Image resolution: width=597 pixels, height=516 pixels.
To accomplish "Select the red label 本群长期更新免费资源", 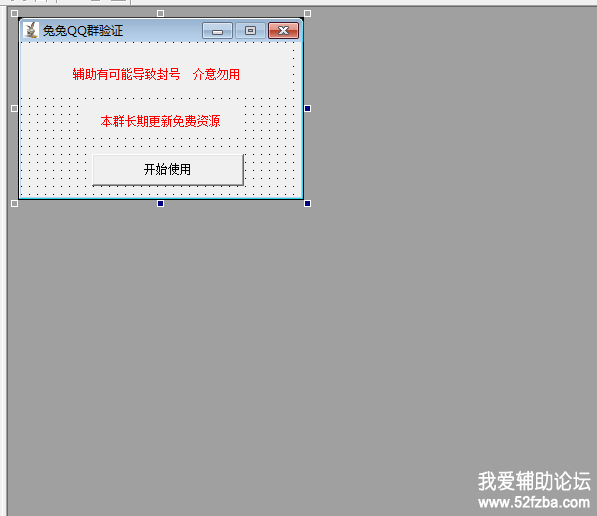I will [x=160, y=121].
